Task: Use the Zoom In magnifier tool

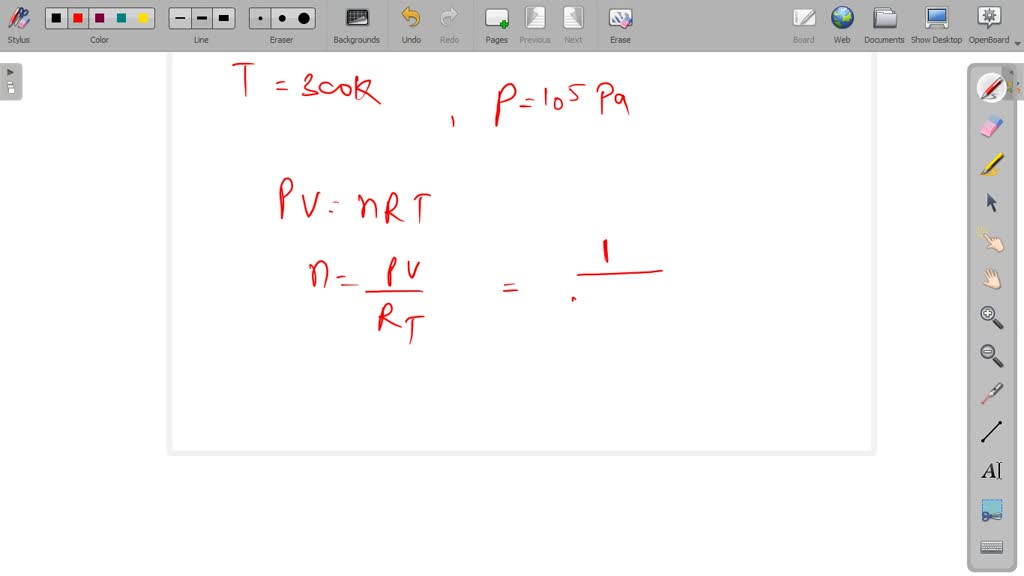Action: pos(990,317)
